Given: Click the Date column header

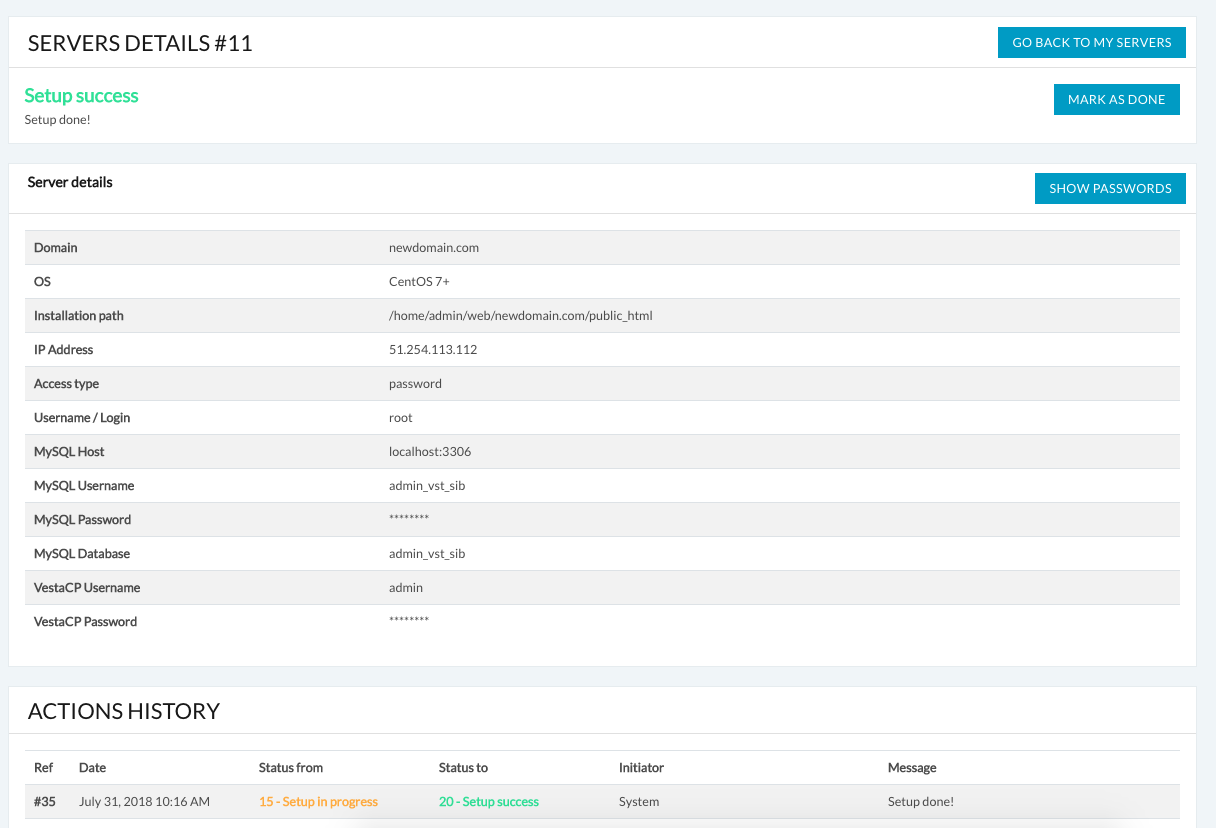Looking at the screenshot, I should pyautogui.click(x=92, y=768).
